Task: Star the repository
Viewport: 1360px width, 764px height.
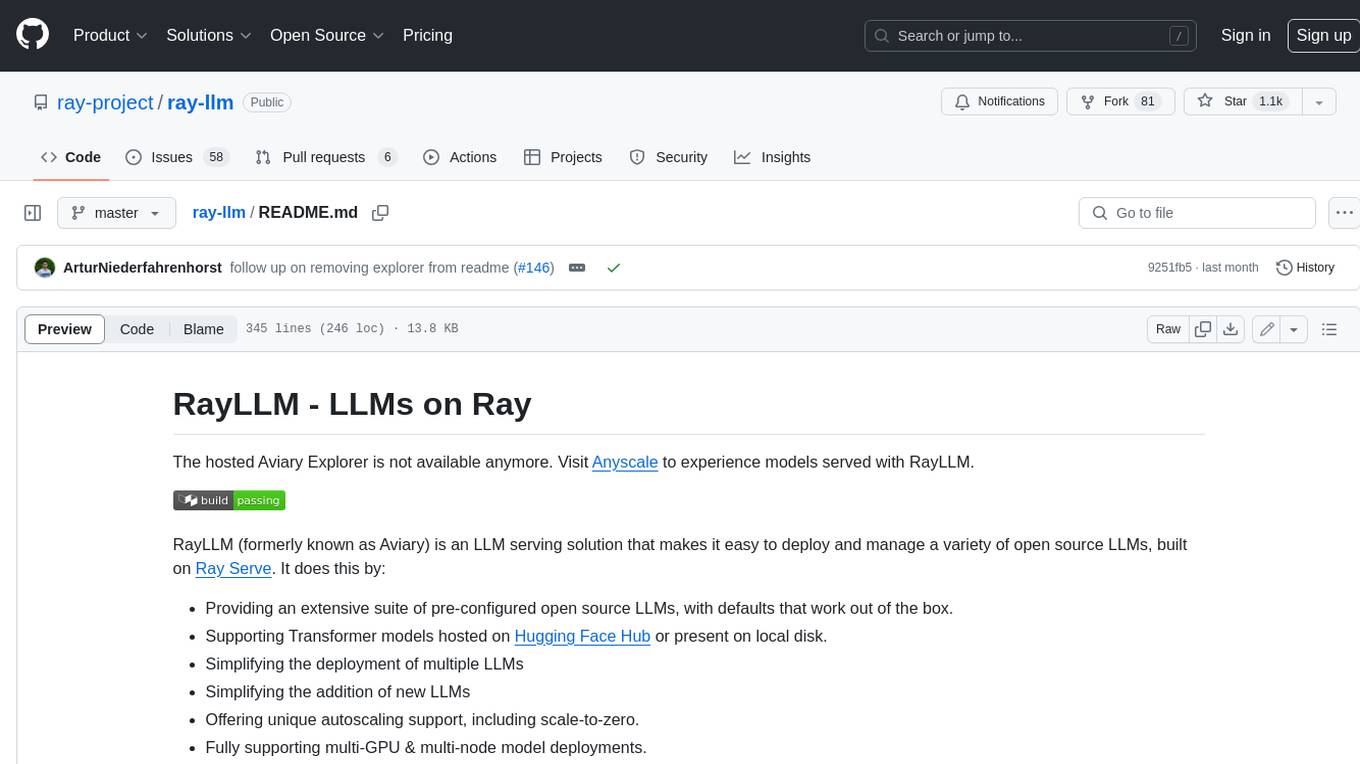Action: [1241, 102]
